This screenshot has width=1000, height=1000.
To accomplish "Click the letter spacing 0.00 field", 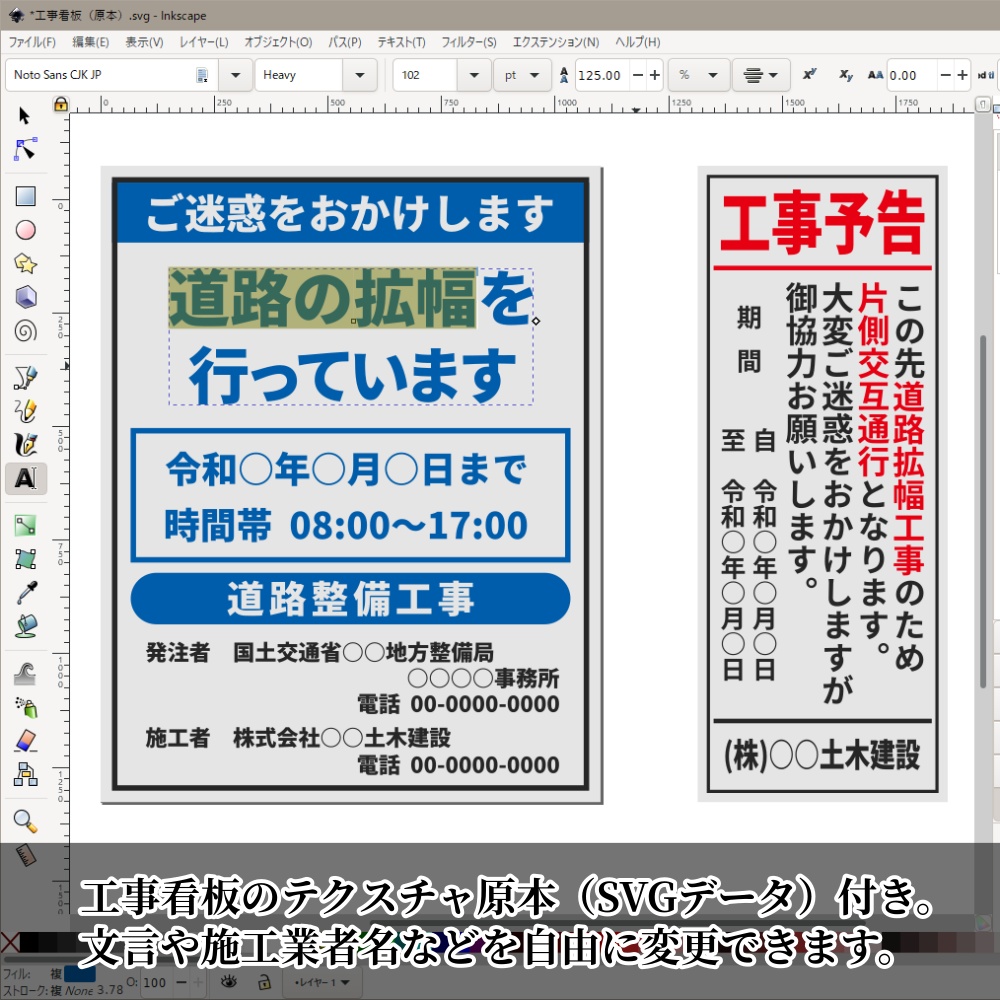I will click(911, 75).
